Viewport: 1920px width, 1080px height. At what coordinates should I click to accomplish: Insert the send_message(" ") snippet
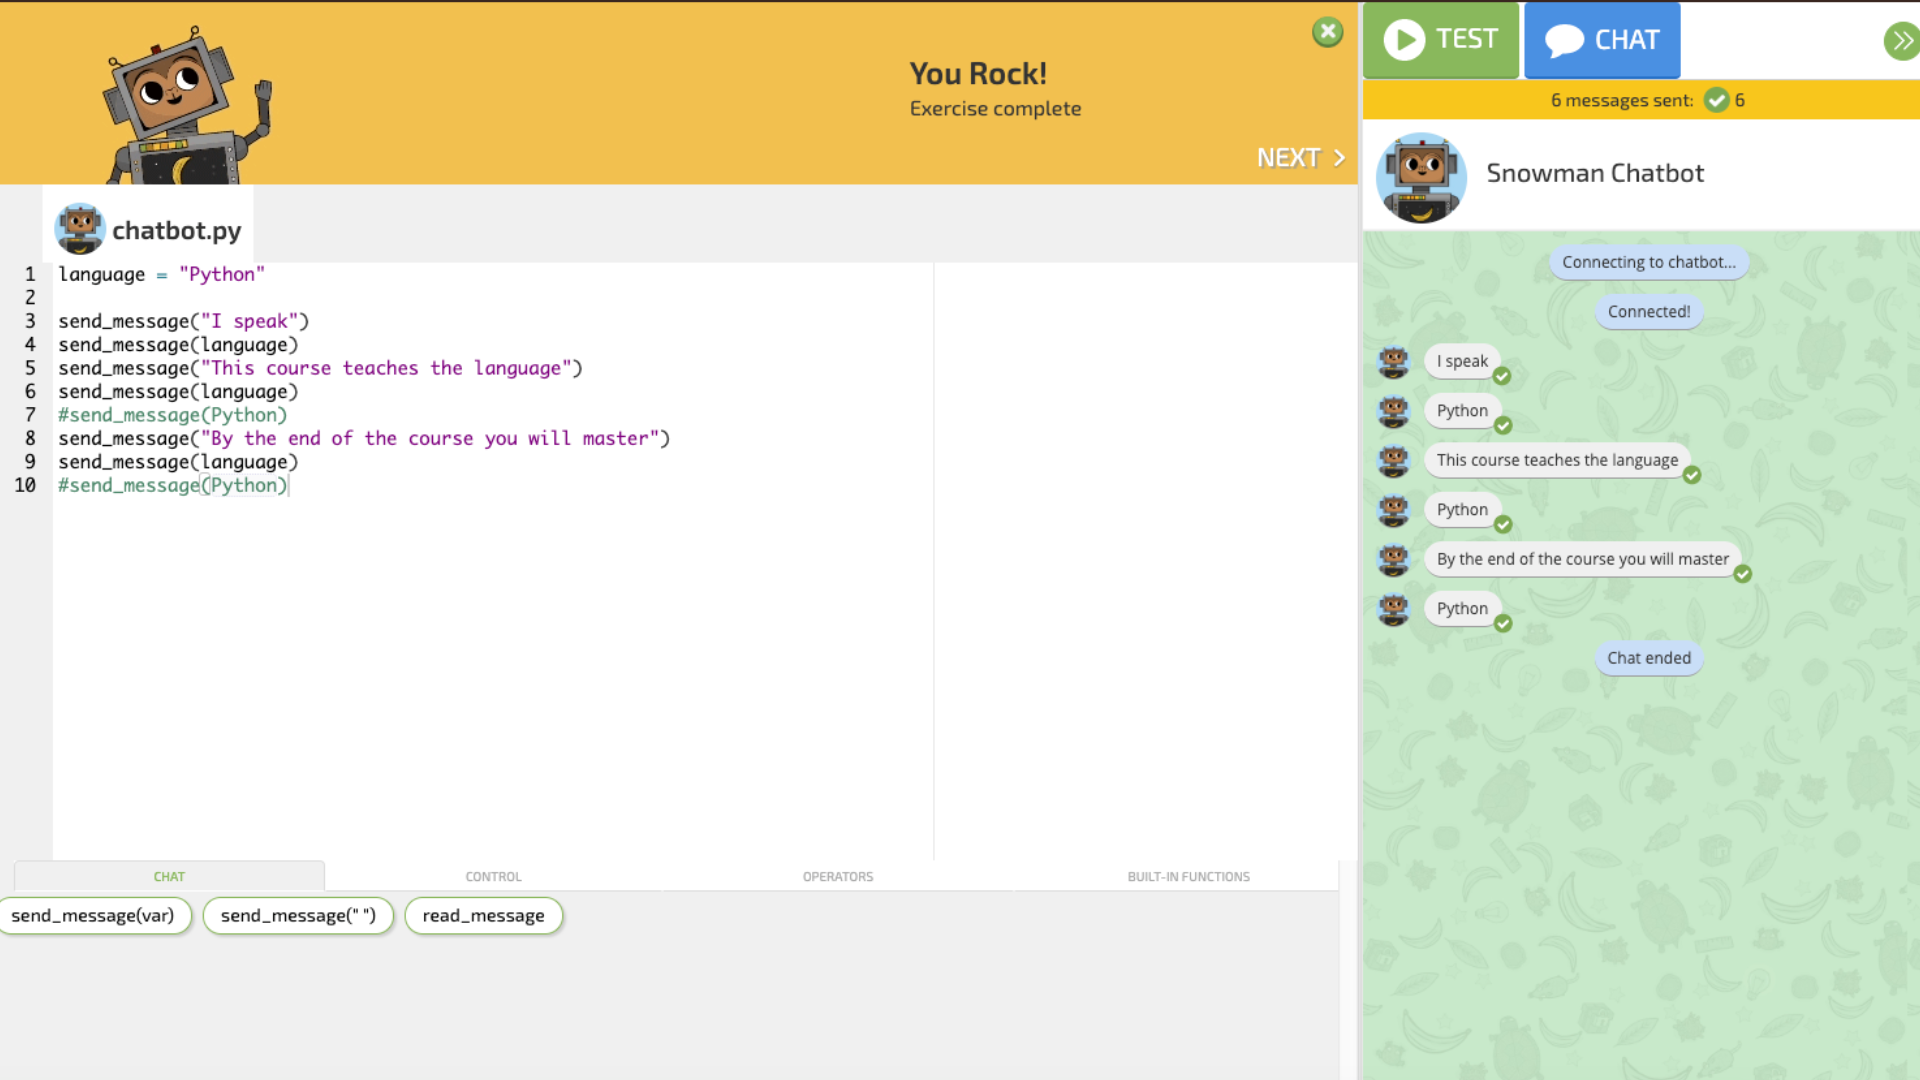coord(298,915)
